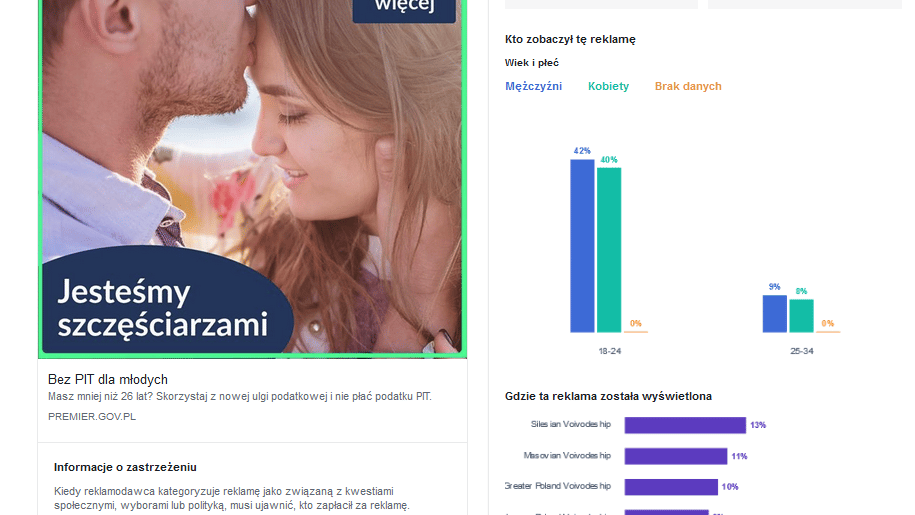Click the 'Jesteśmy szczęściarzami' banner text

162,308
